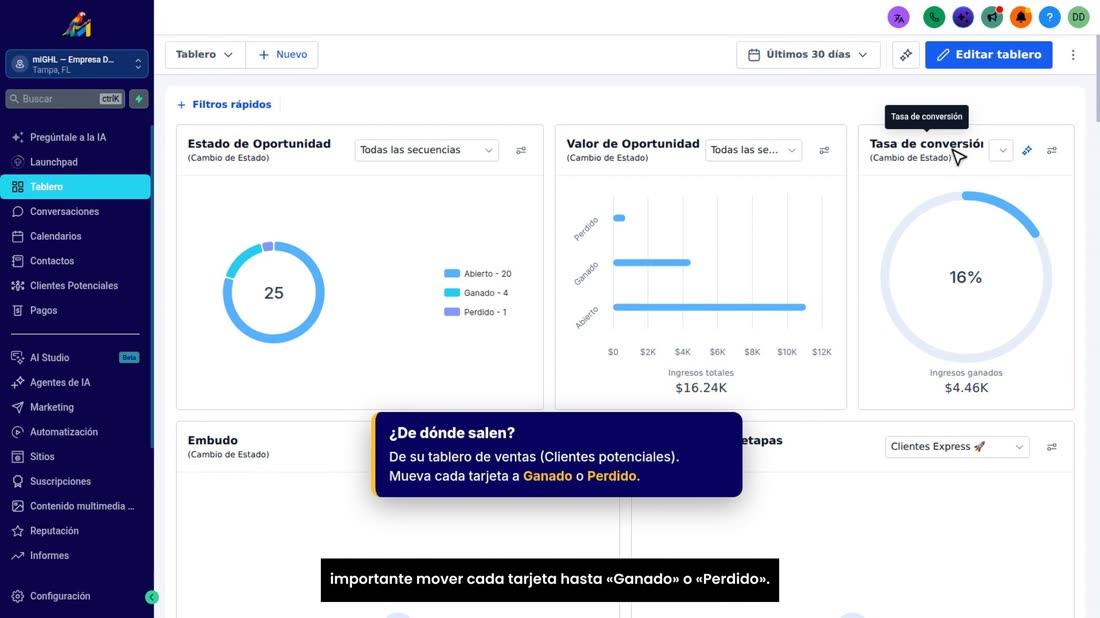The height and width of the screenshot is (618, 1100).
Task: Collapse sidebar with green arrow button
Action: 152,597
